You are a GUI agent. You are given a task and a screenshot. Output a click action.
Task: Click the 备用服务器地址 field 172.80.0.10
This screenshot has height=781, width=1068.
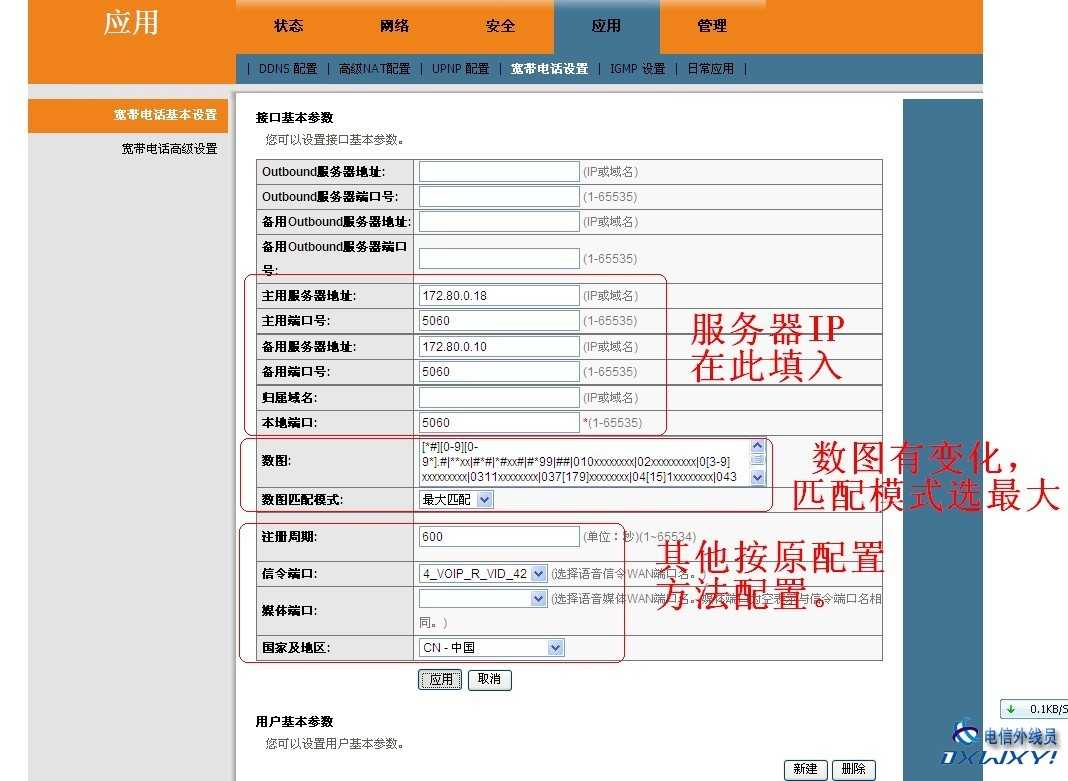[499, 347]
